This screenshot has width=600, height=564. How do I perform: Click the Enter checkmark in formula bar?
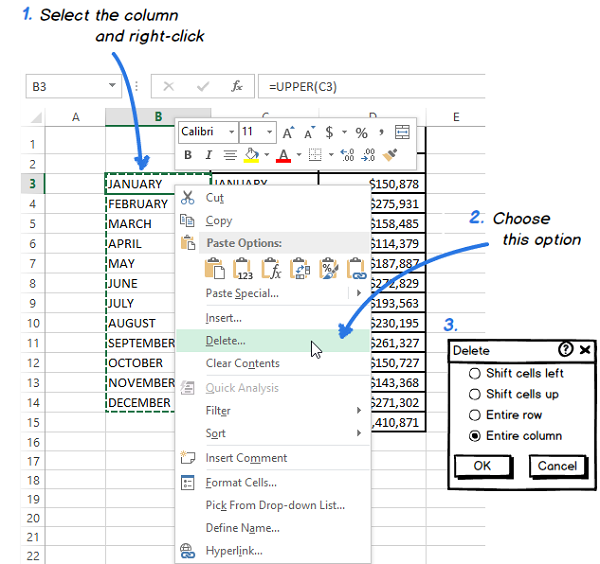tap(203, 86)
